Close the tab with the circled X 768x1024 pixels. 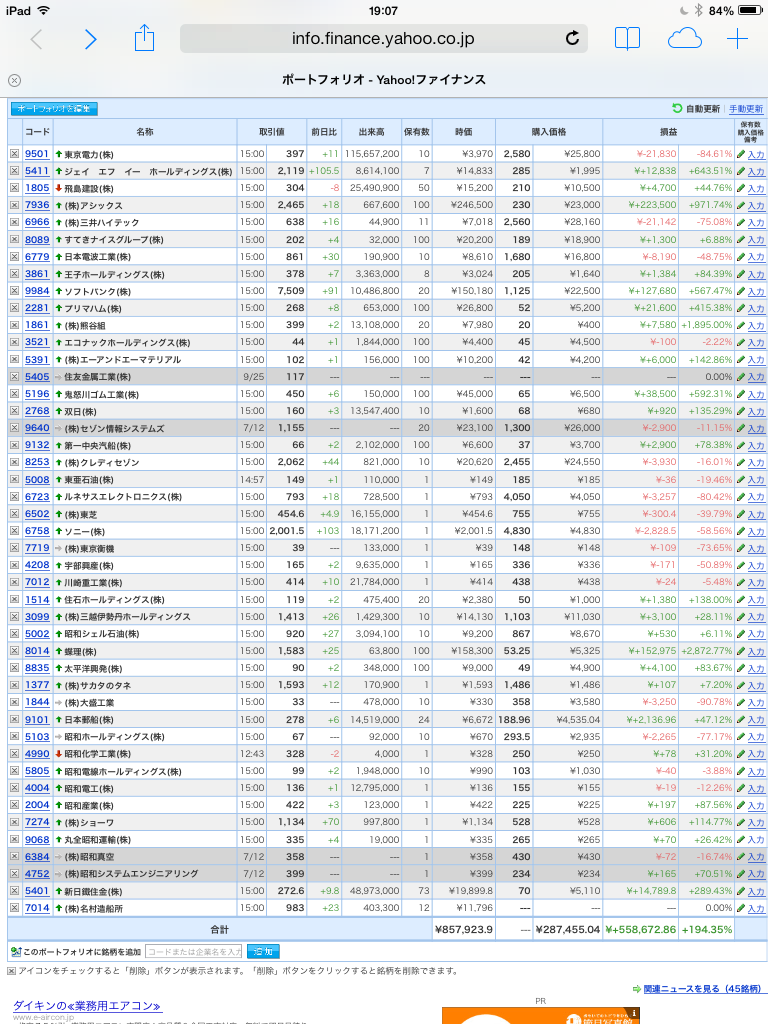[x=14, y=80]
